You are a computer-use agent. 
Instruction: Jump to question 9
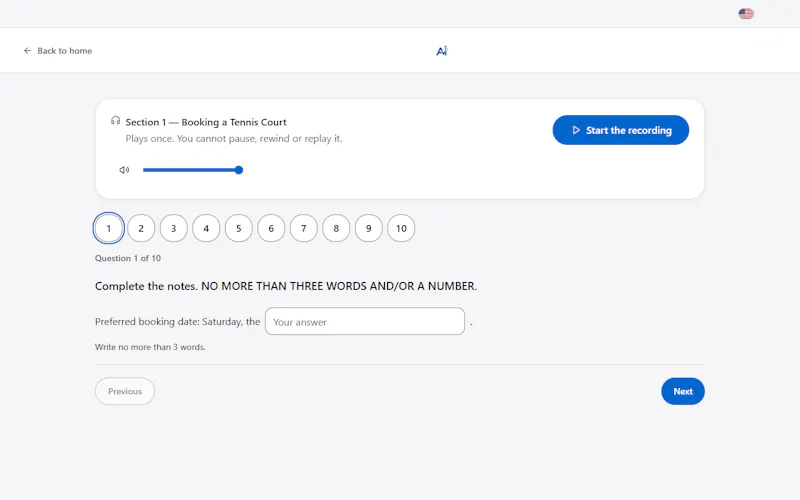tap(368, 228)
